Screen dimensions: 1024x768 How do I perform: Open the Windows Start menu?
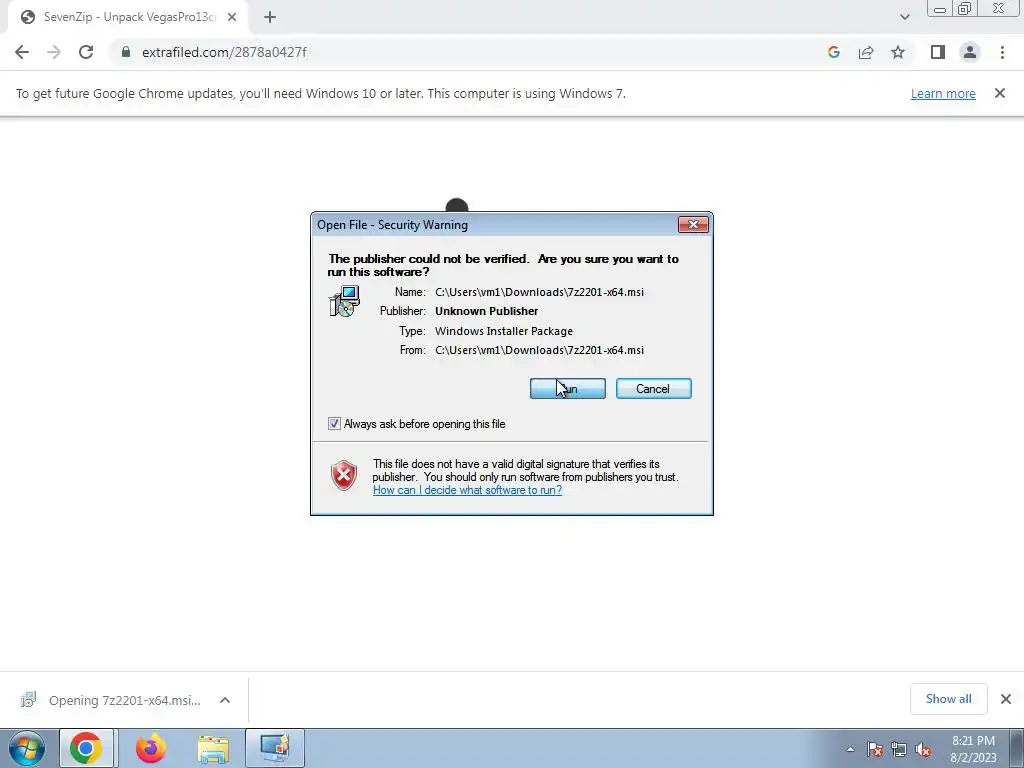(27, 748)
